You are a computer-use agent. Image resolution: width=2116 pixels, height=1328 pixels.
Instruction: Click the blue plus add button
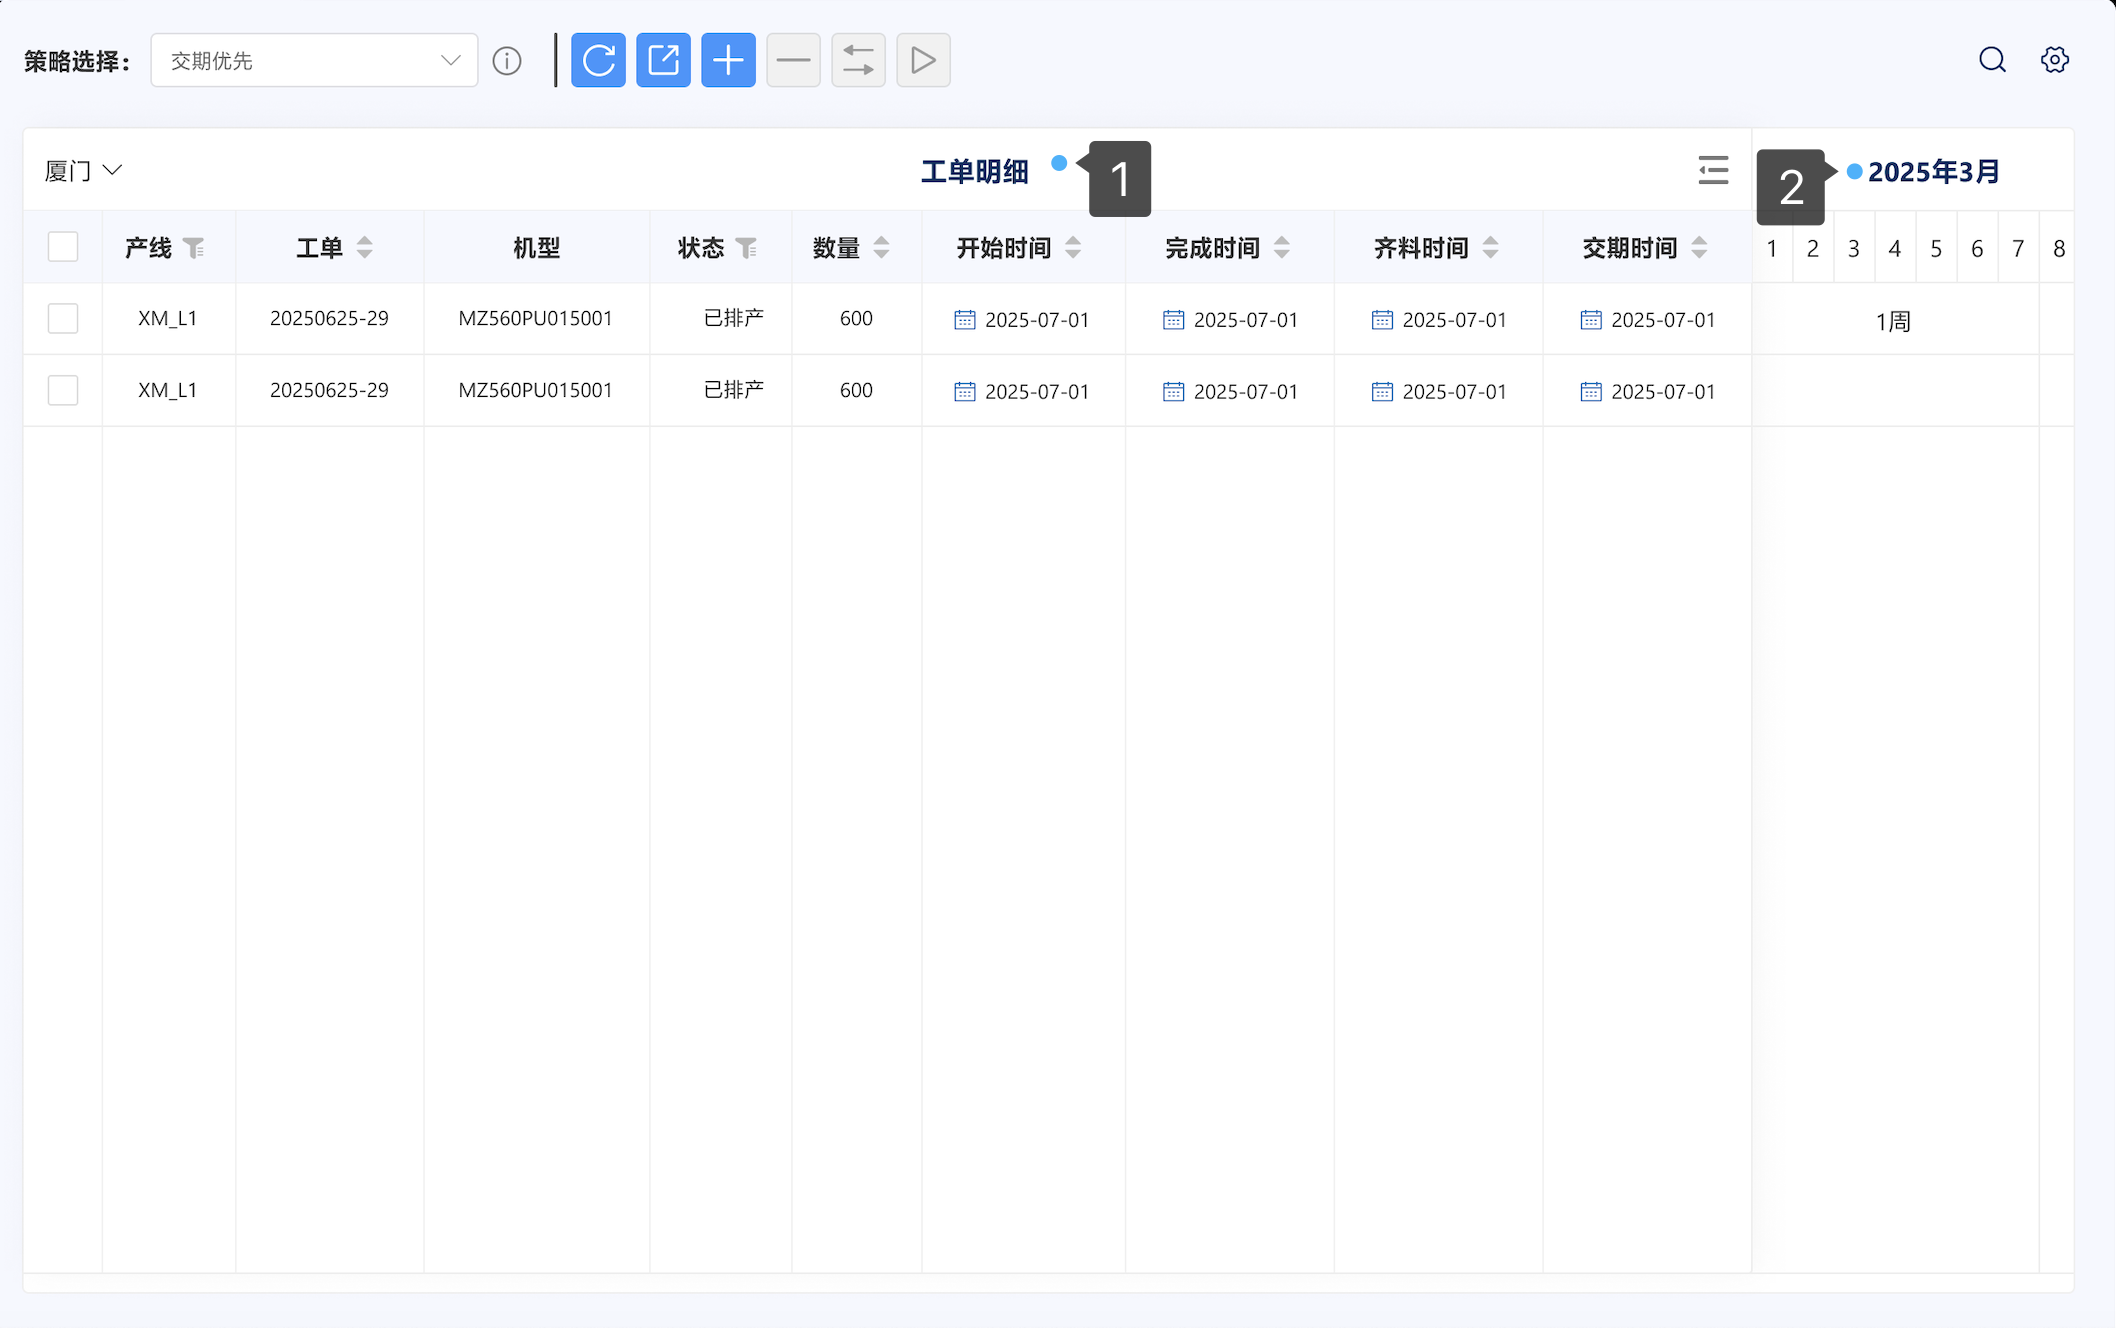click(x=728, y=60)
